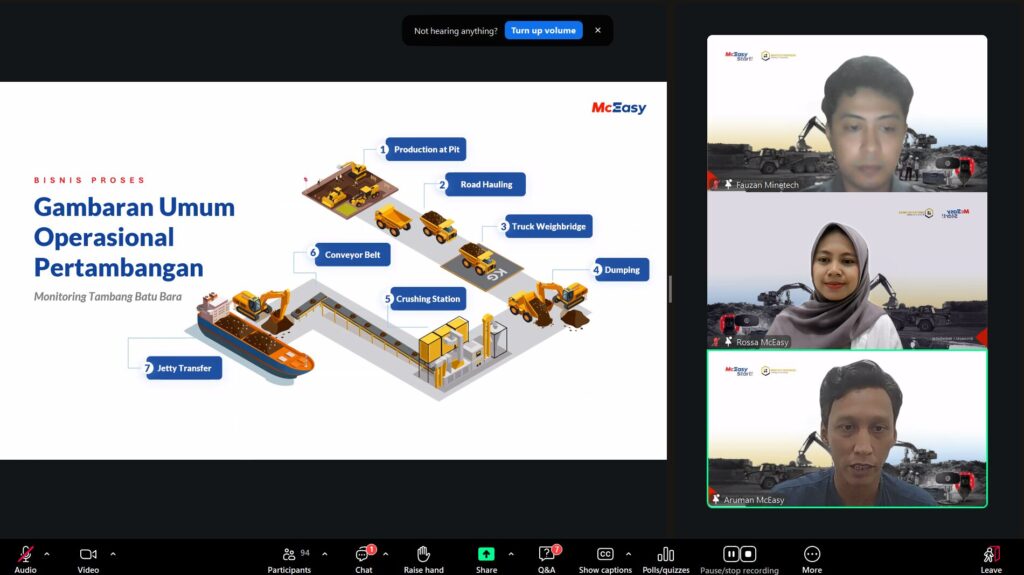The width and height of the screenshot is (1024, 575).
Task: Unmute the microphone via Audio icon
Action: click(25, 555)
